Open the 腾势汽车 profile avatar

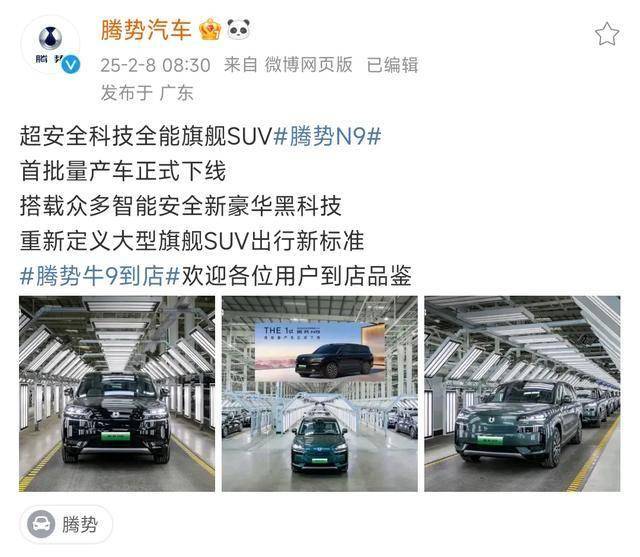pyautogui.click(x=51, y=46)
